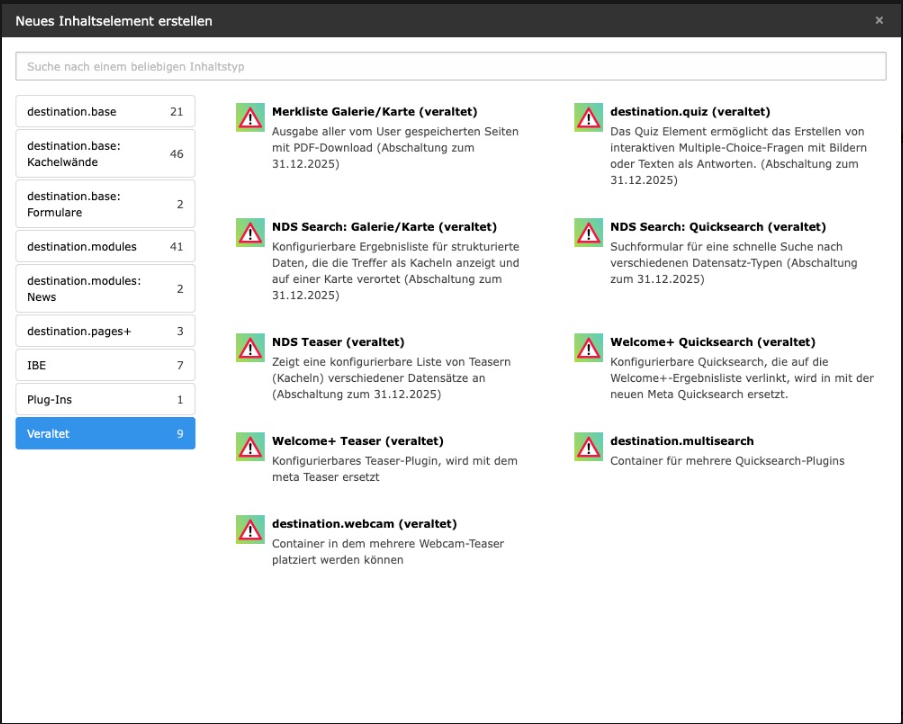Select the IBE category tab
The image size is (903, 724).
105,365
